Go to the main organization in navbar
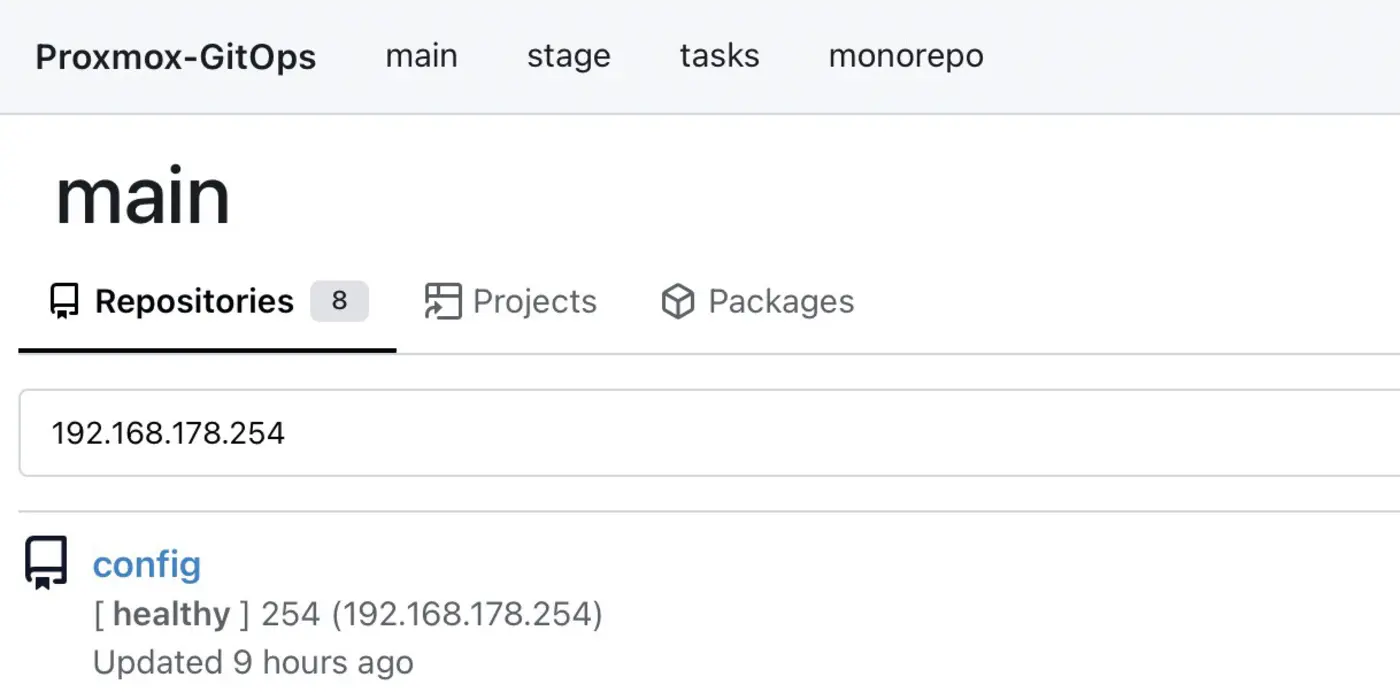This screenshot has width=1400, height=700. 421,55
